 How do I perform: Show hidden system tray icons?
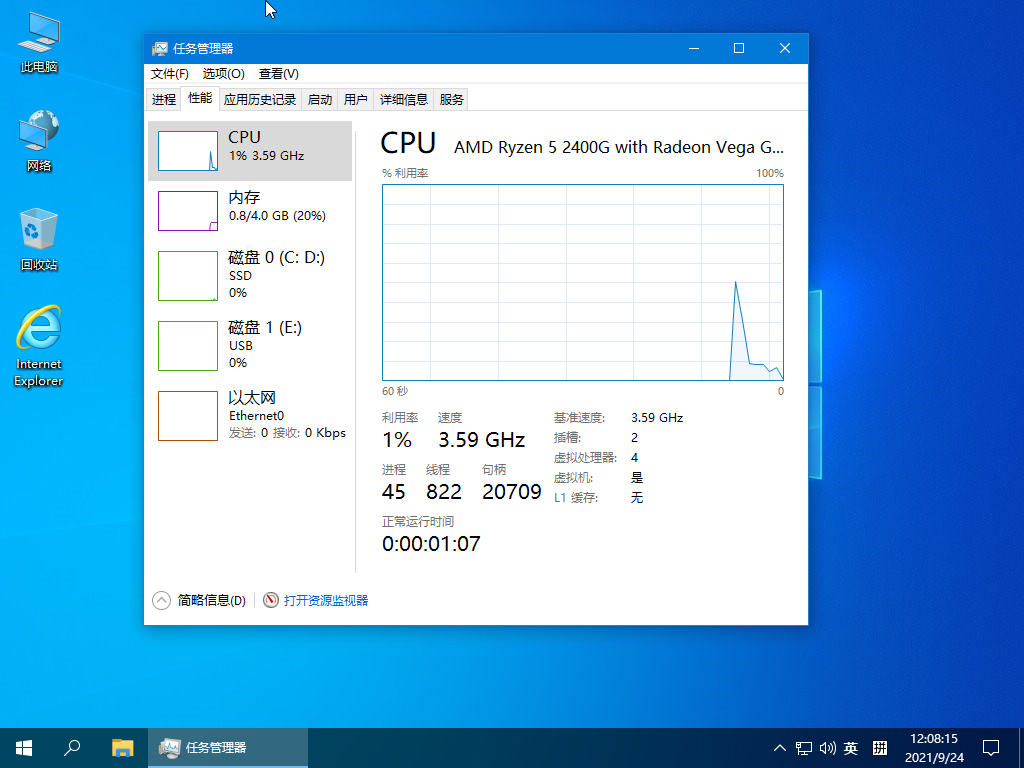(780, 748)
